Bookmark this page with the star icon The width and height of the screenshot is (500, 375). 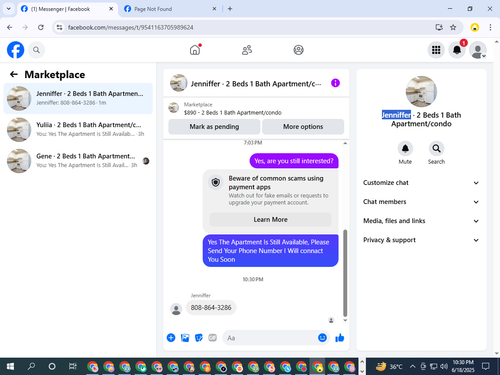(x=453, y=27)
